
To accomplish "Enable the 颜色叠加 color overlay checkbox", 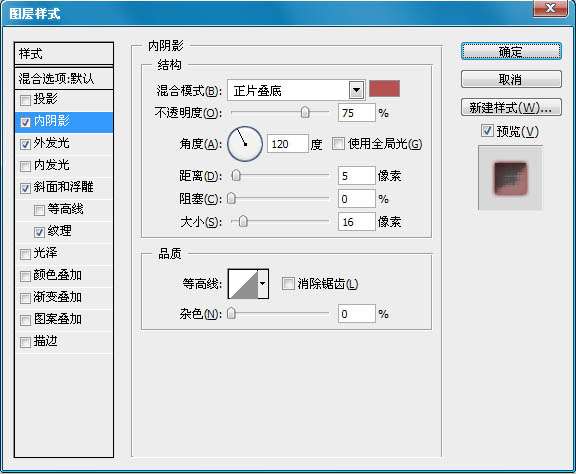I will tap(25, 276).
